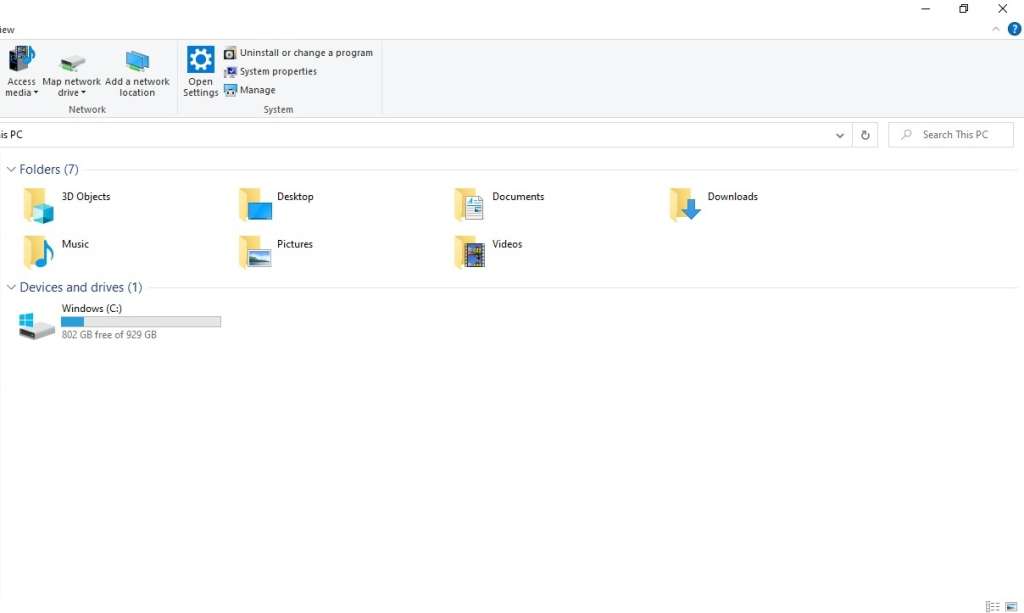
Task: Select the Pictures folder
Action: 256,251
